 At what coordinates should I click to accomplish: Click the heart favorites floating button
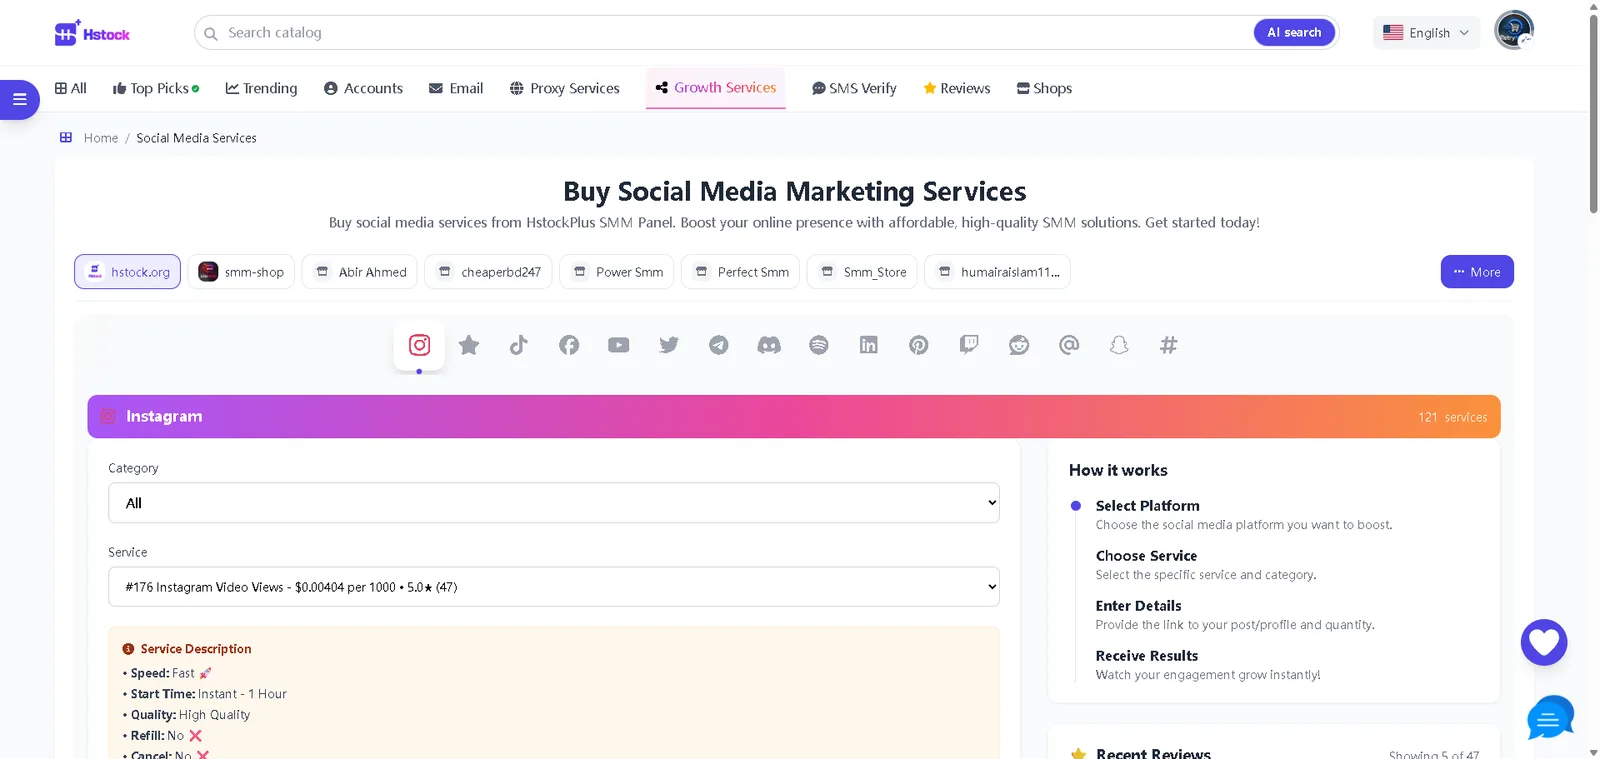click(x=1544, y=642)
